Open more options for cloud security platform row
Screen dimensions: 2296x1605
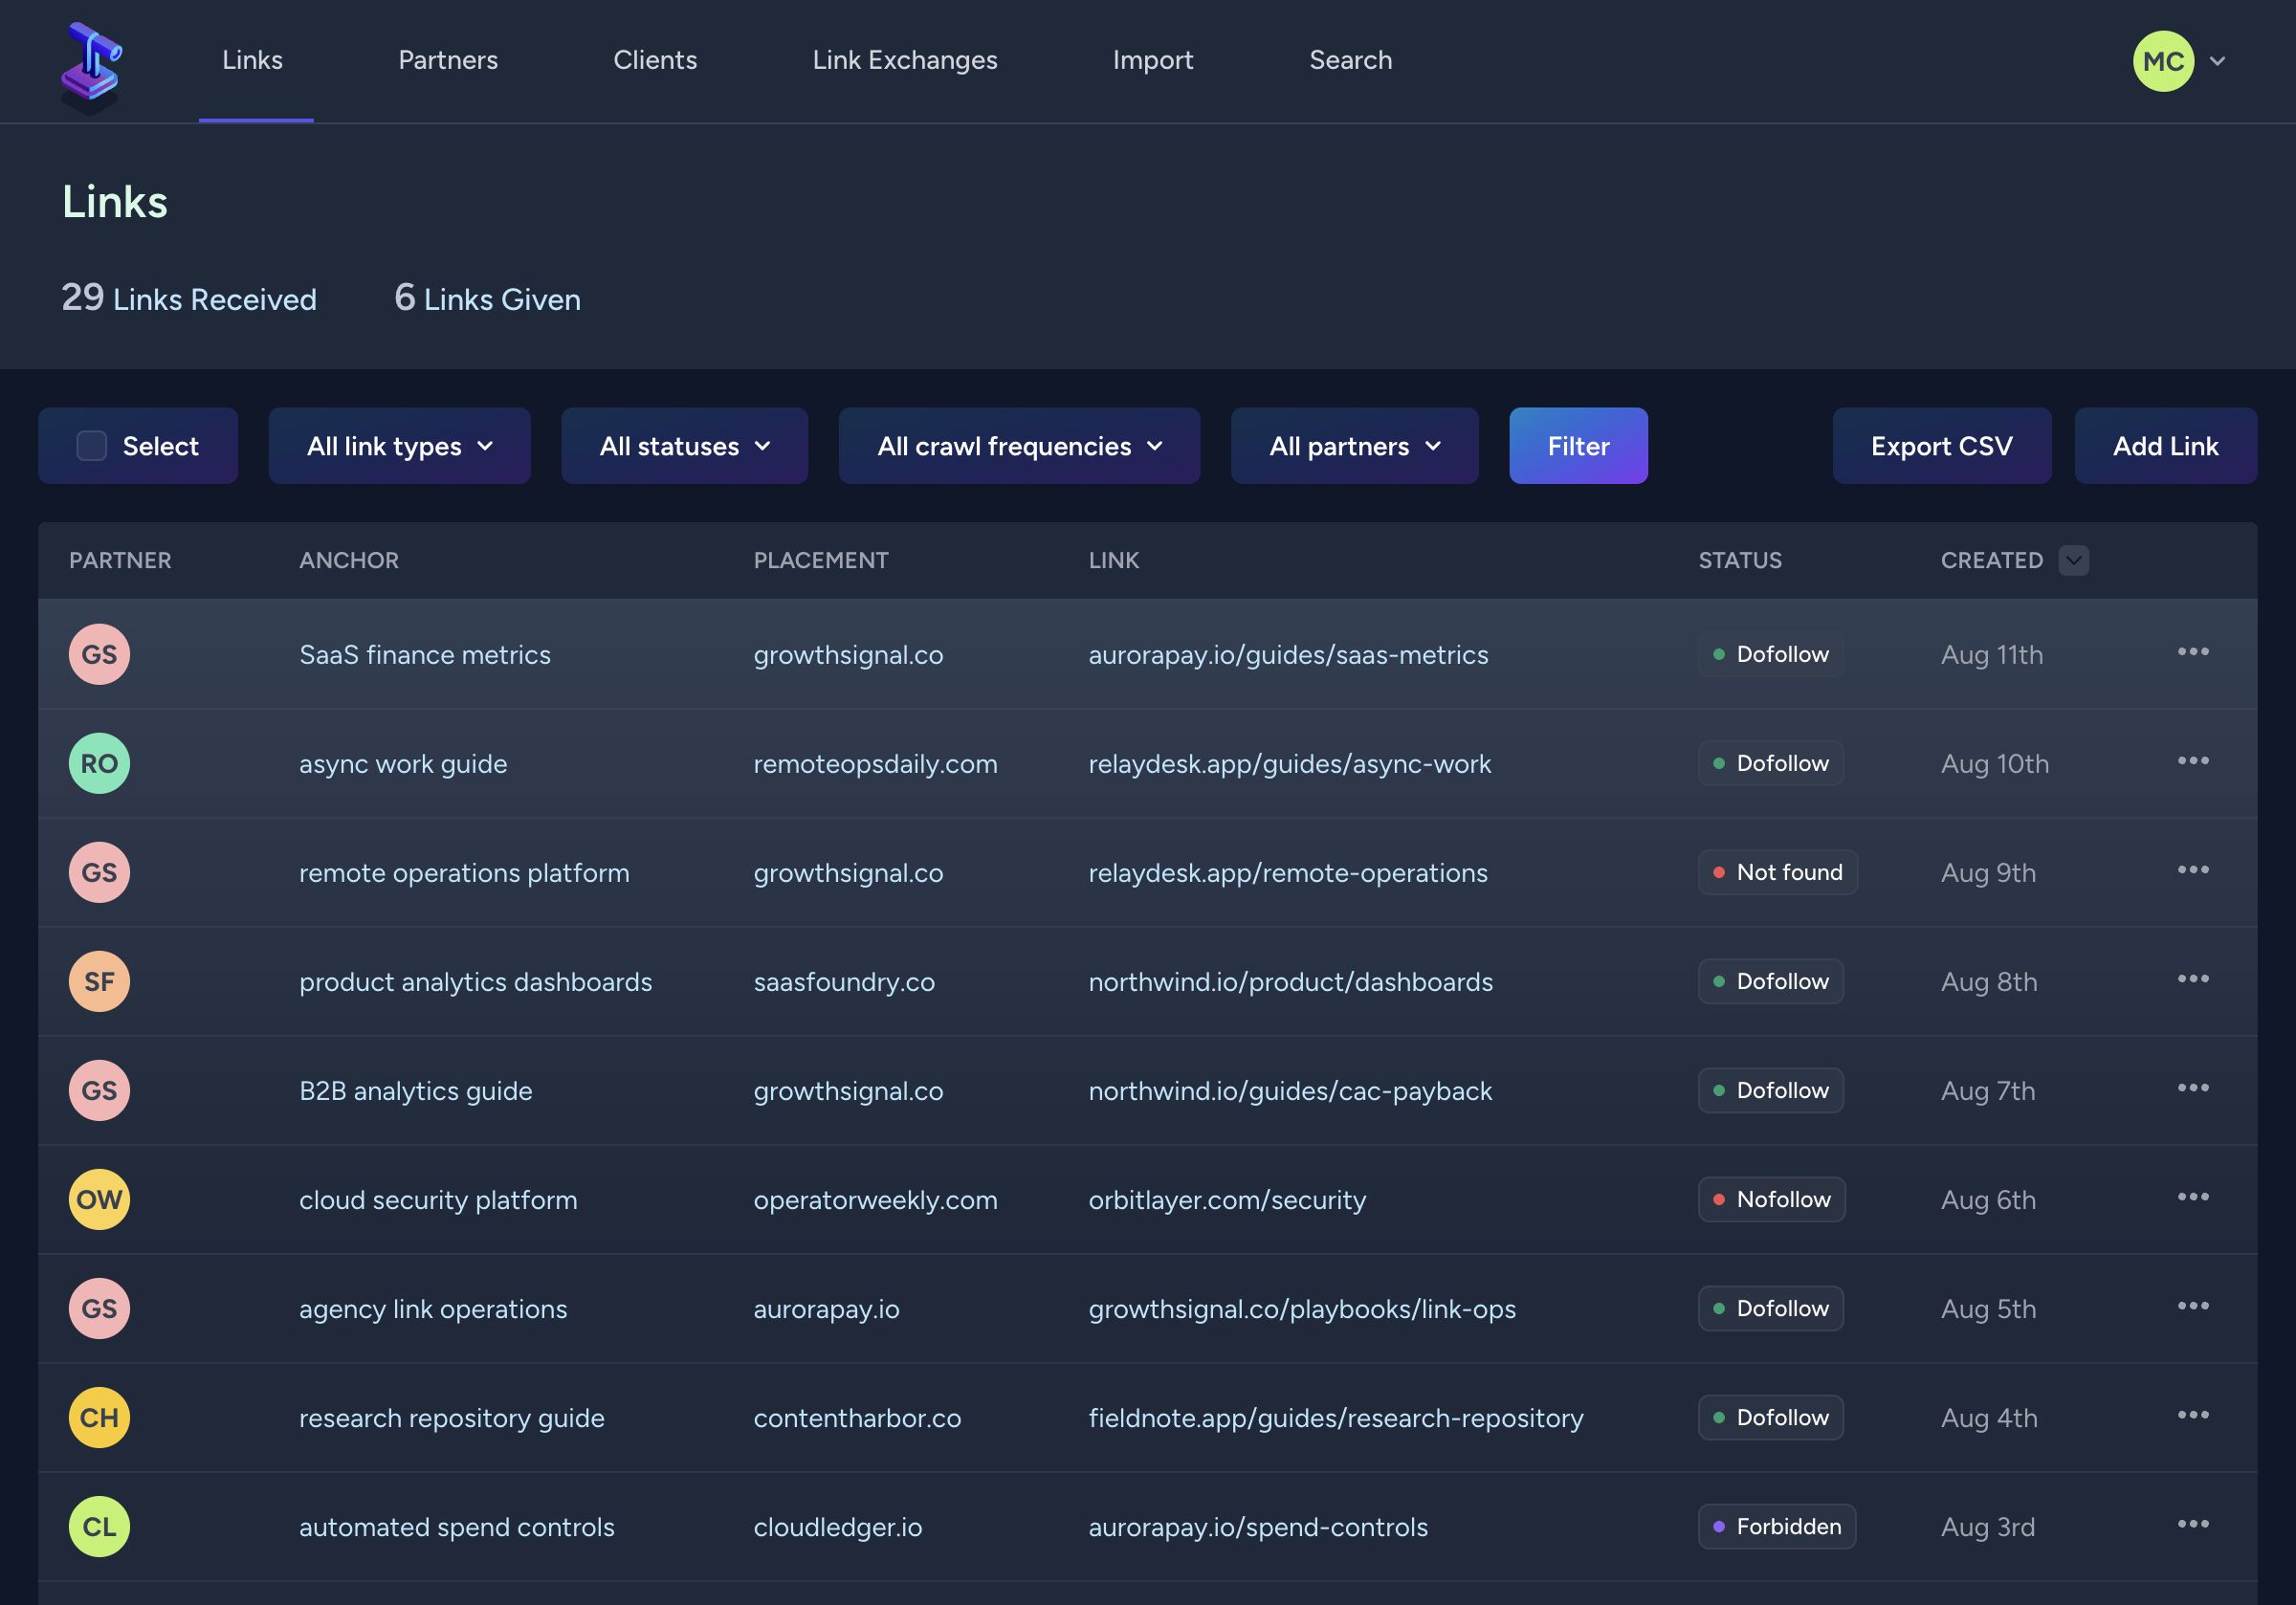(2192, 1197)
